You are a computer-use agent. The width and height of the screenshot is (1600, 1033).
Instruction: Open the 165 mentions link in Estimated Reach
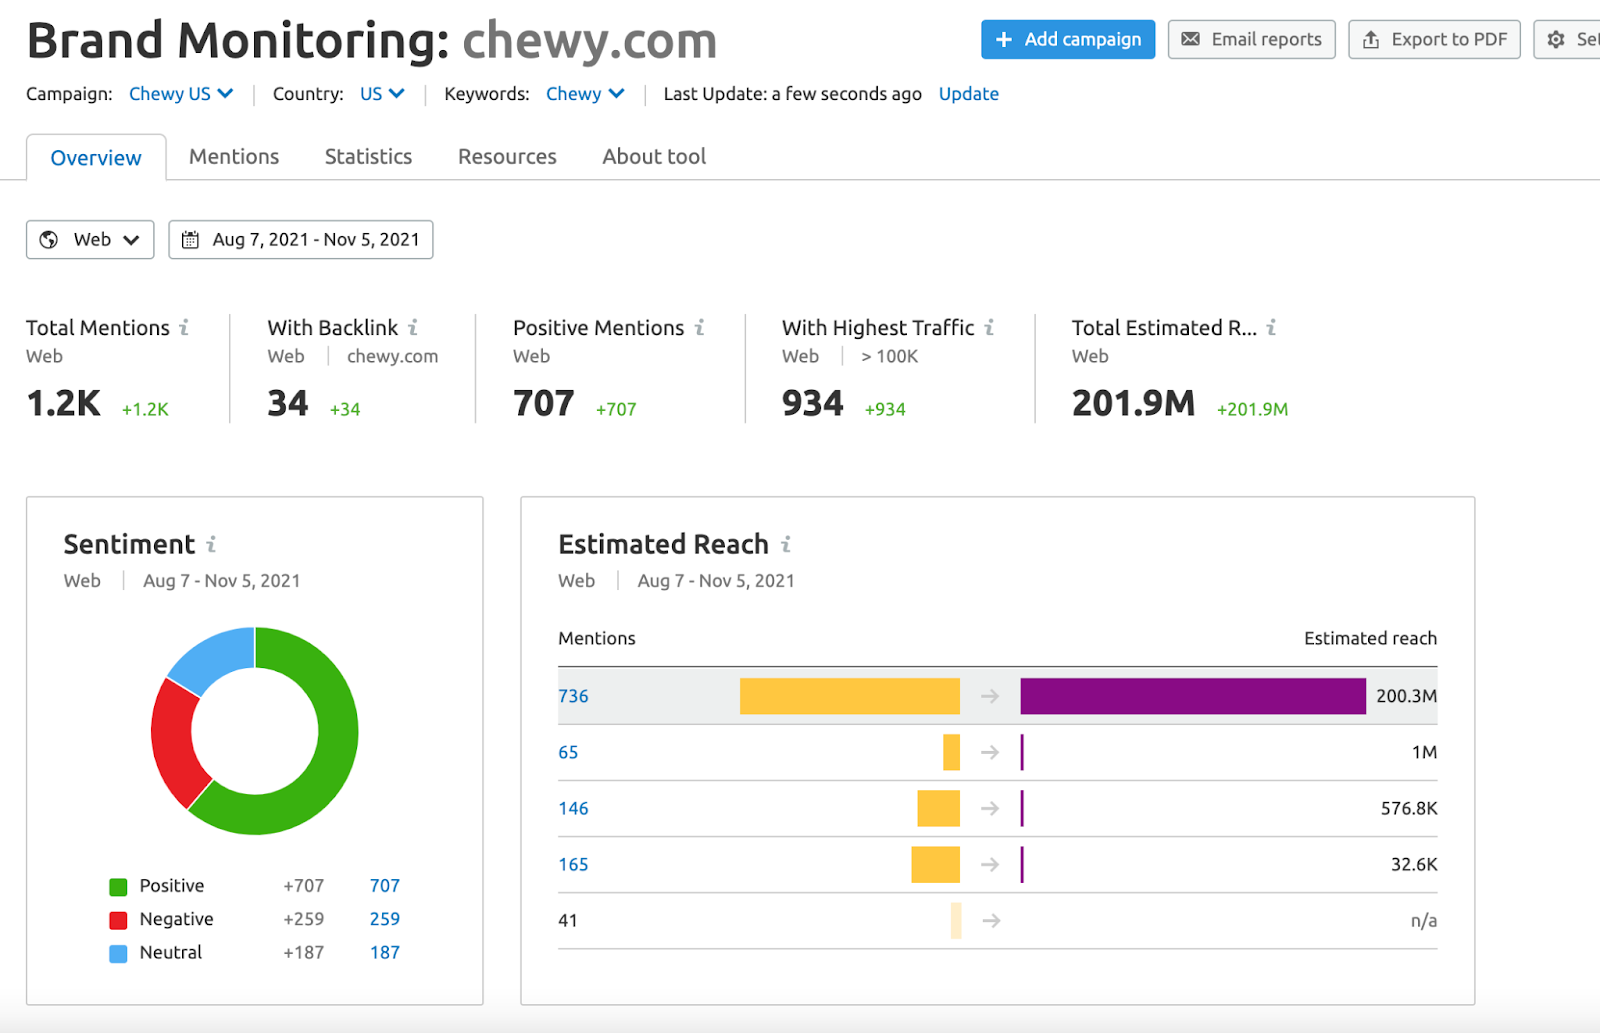click(x=573, y=864)
